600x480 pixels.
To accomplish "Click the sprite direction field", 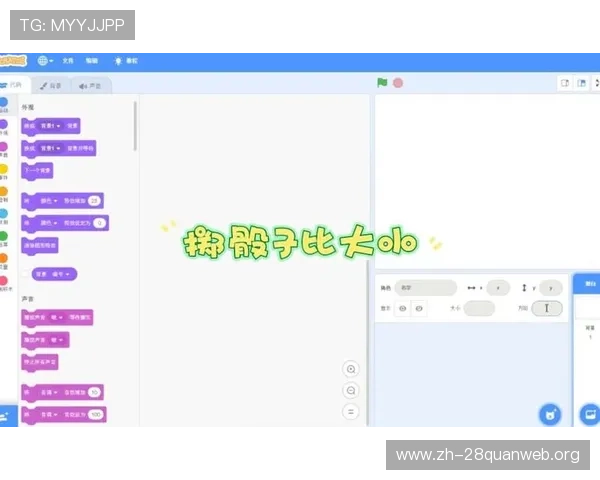I will pyautogui.click(x=547, y=308).
